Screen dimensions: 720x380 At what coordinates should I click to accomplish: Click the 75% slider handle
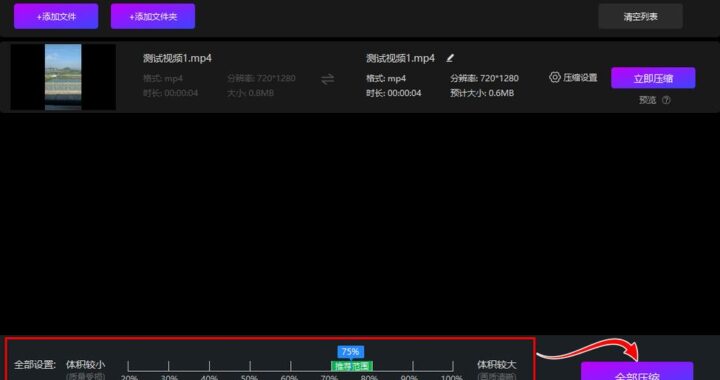pyautogui.click(x=351, y=352)
